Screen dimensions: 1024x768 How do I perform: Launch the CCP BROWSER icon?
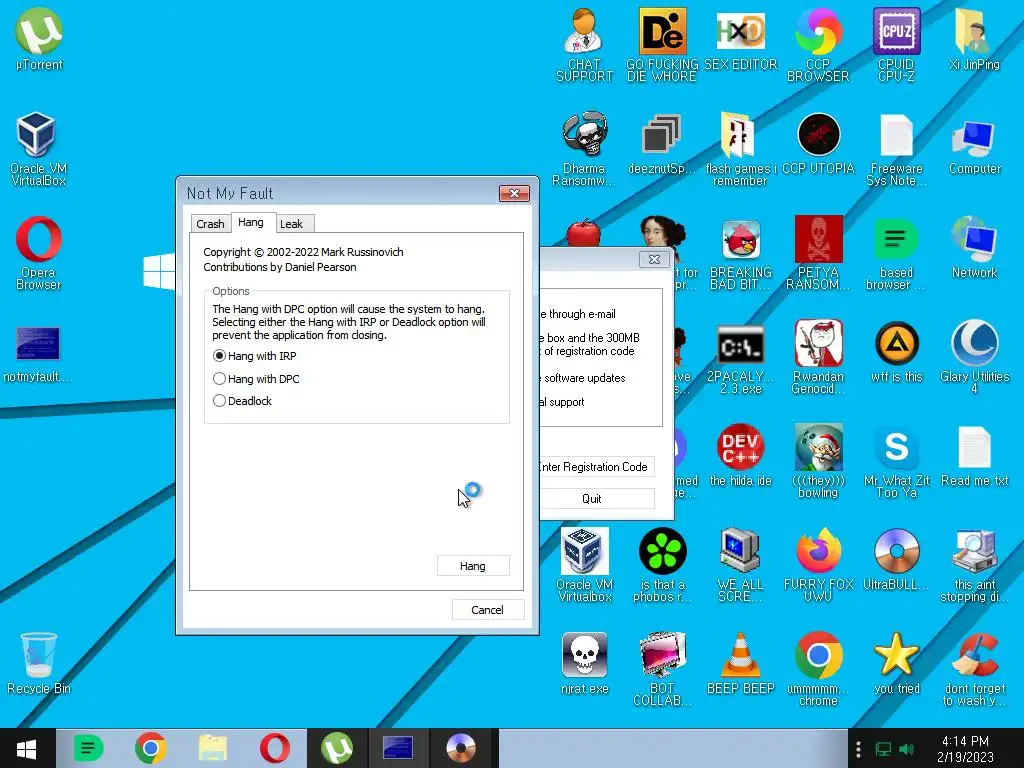pyautogui.click(x=818, y=44)
